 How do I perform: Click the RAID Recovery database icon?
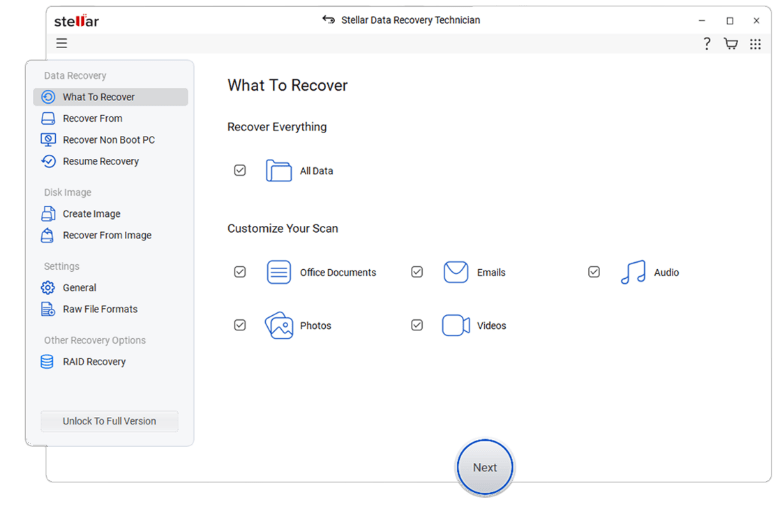coord(47,362)
